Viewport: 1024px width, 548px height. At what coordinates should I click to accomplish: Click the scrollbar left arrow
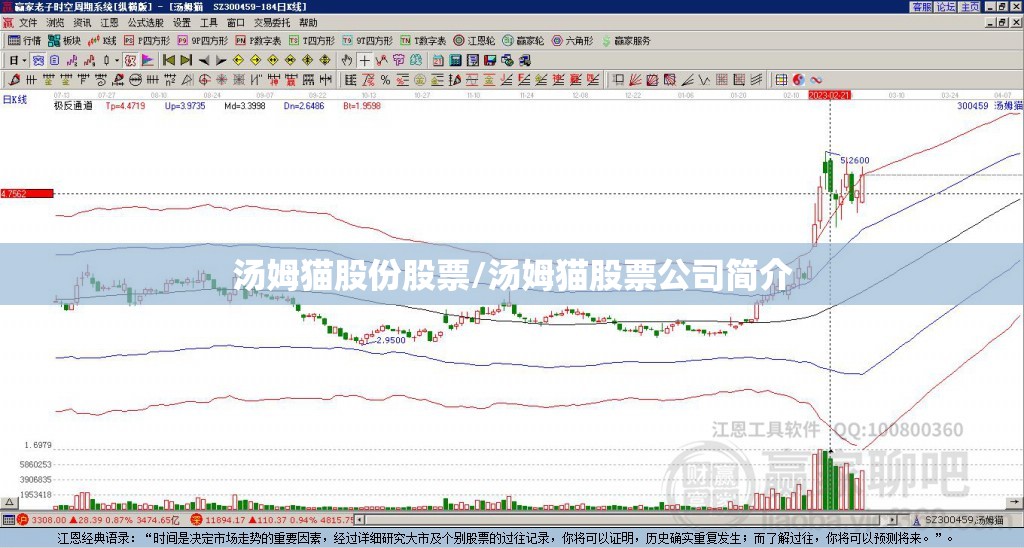tap(359, 520)
